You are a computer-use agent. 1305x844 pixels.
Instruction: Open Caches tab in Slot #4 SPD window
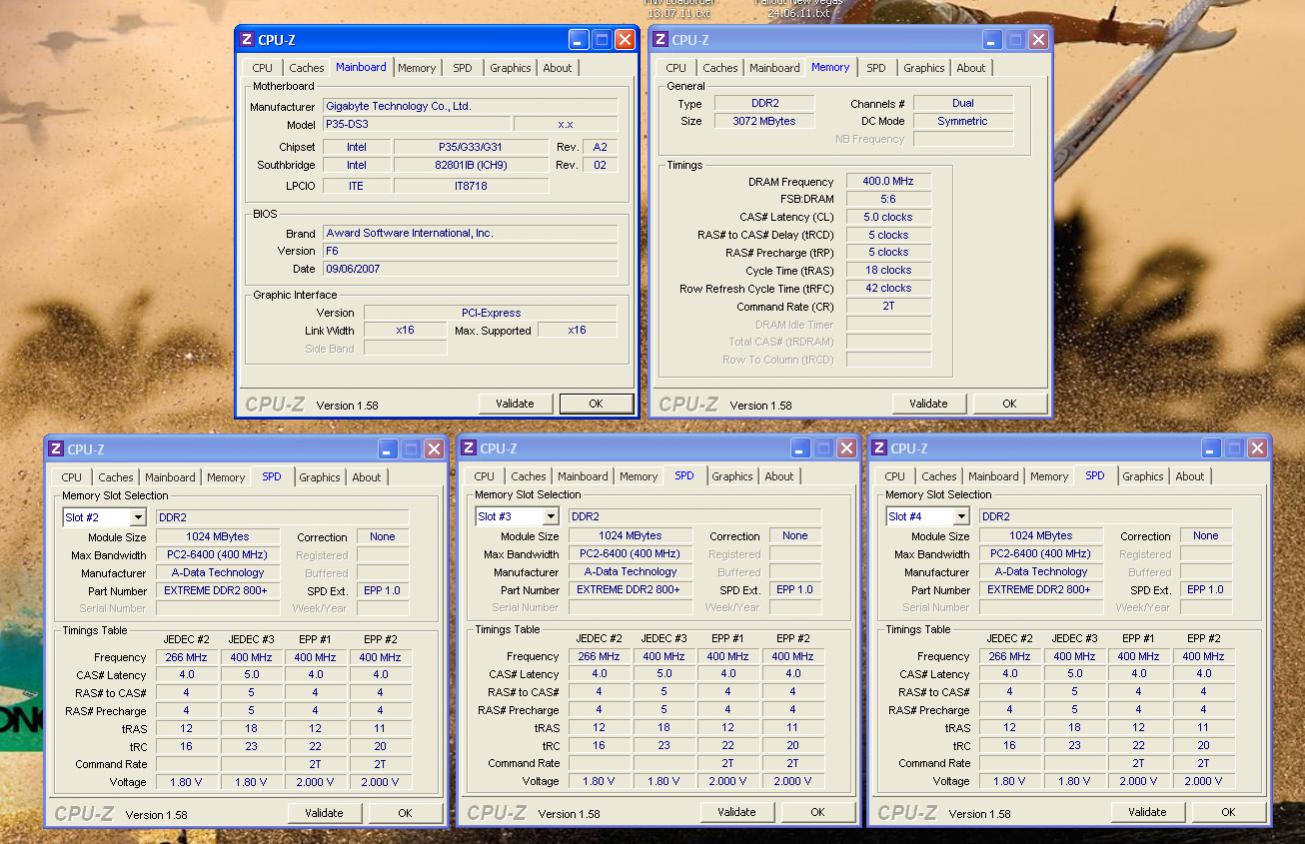[939, 477]
